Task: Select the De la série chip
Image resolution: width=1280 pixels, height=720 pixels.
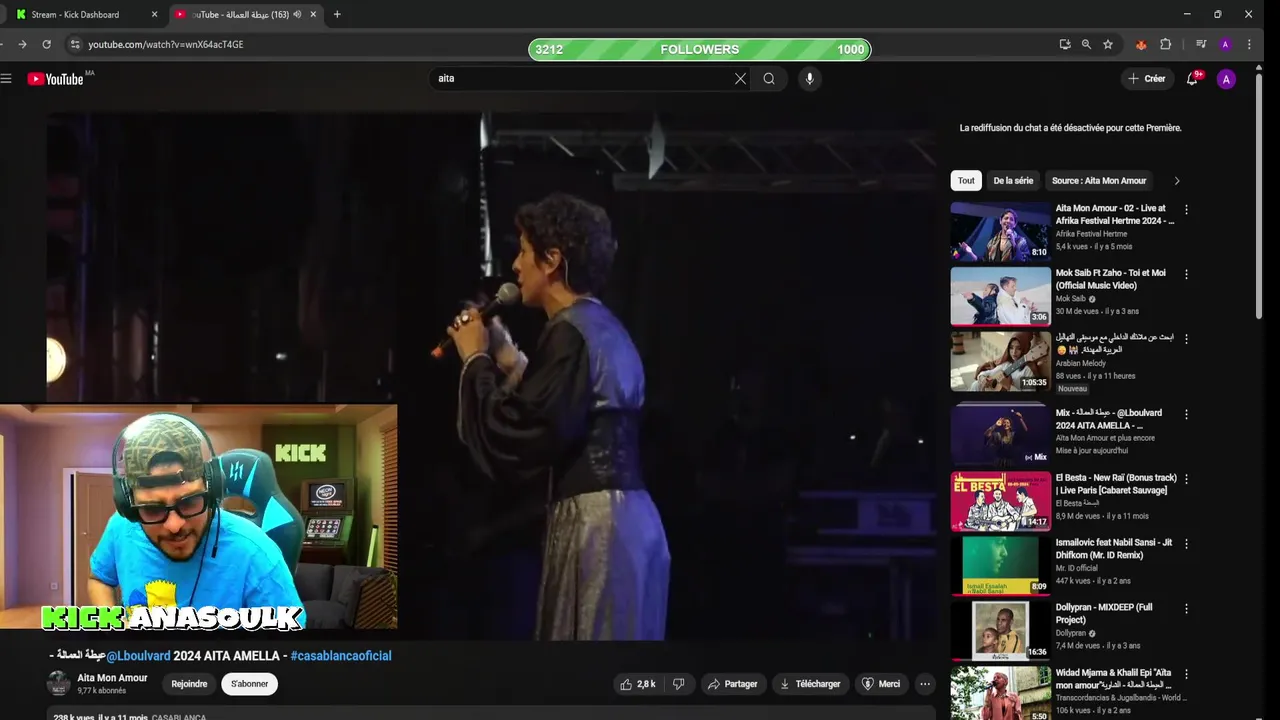Action: click(1013, 181)
